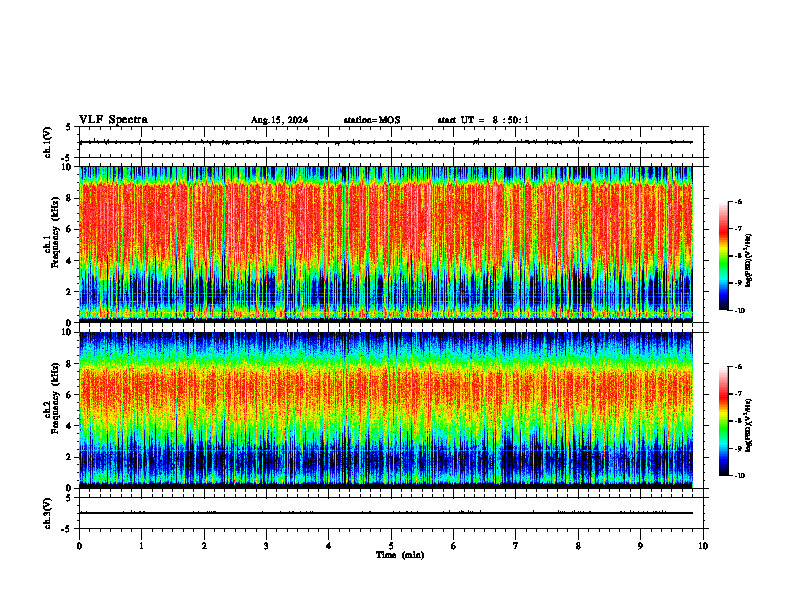
Task: Click the "start UT = 8 :50: 1" text
Action: (483, 120)
